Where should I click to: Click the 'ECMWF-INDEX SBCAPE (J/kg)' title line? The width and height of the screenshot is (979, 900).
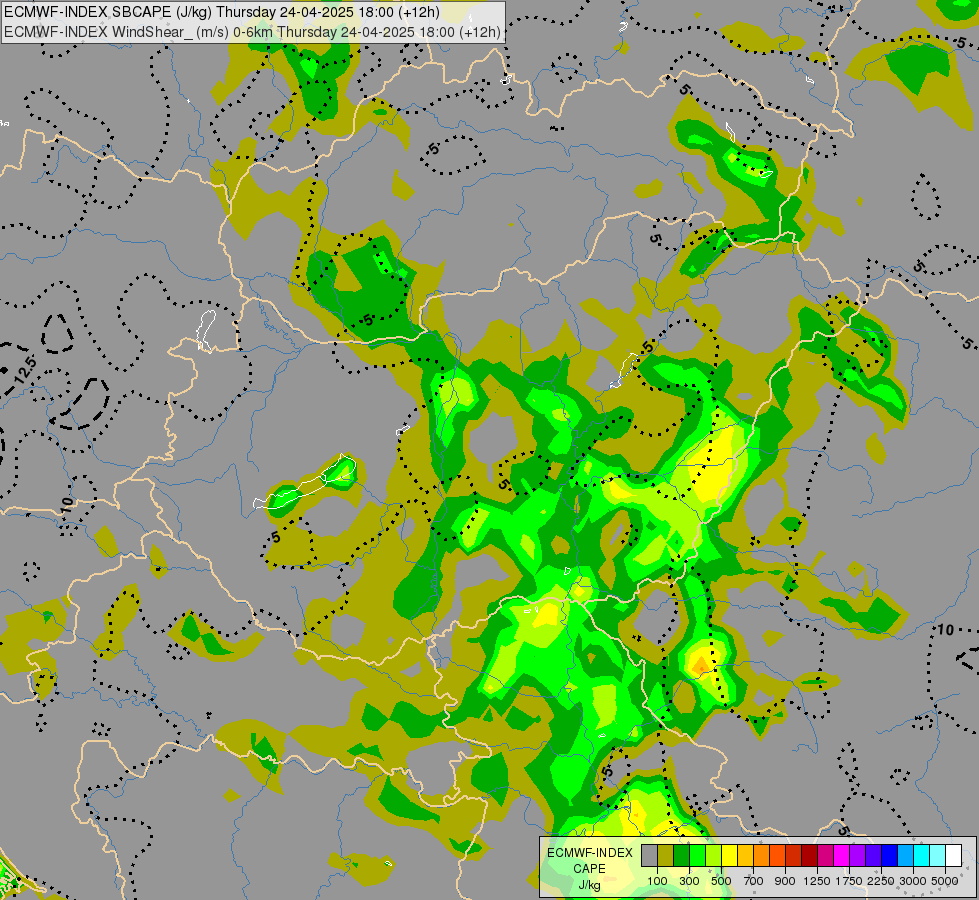tap(222, 12)
